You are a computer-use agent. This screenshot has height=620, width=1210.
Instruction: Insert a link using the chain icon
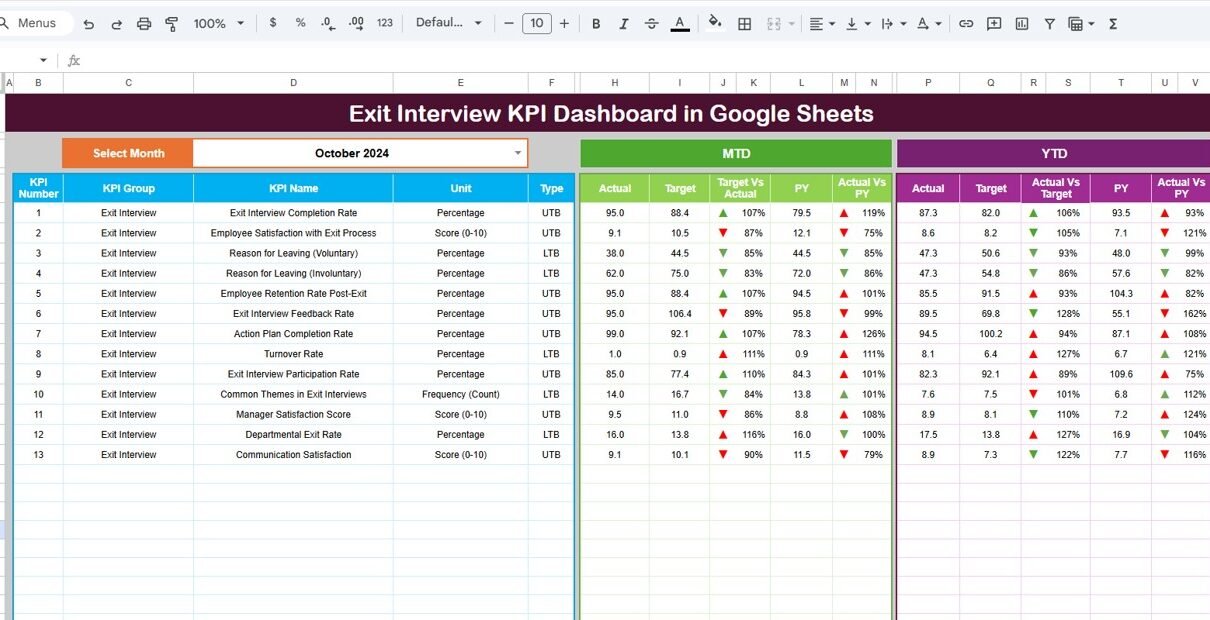(966, 23)
